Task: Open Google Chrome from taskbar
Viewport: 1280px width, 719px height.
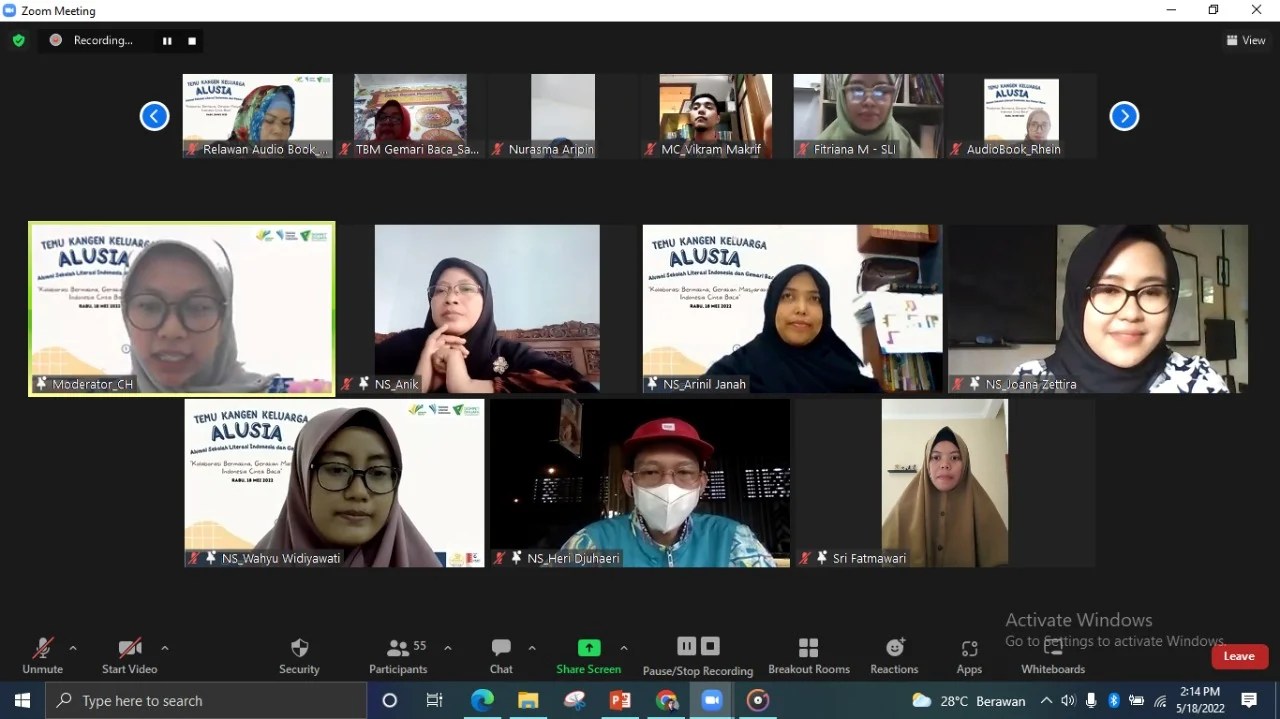Action: coord(666,701)
